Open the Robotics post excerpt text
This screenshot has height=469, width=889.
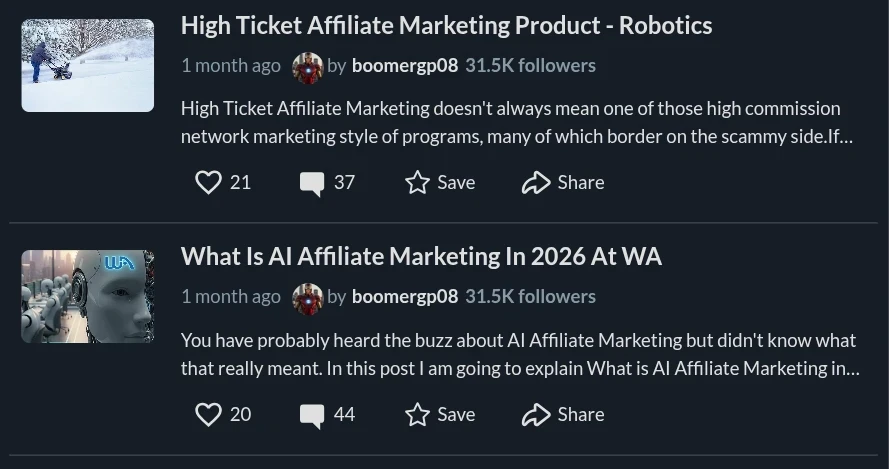[x=515, y=122]
